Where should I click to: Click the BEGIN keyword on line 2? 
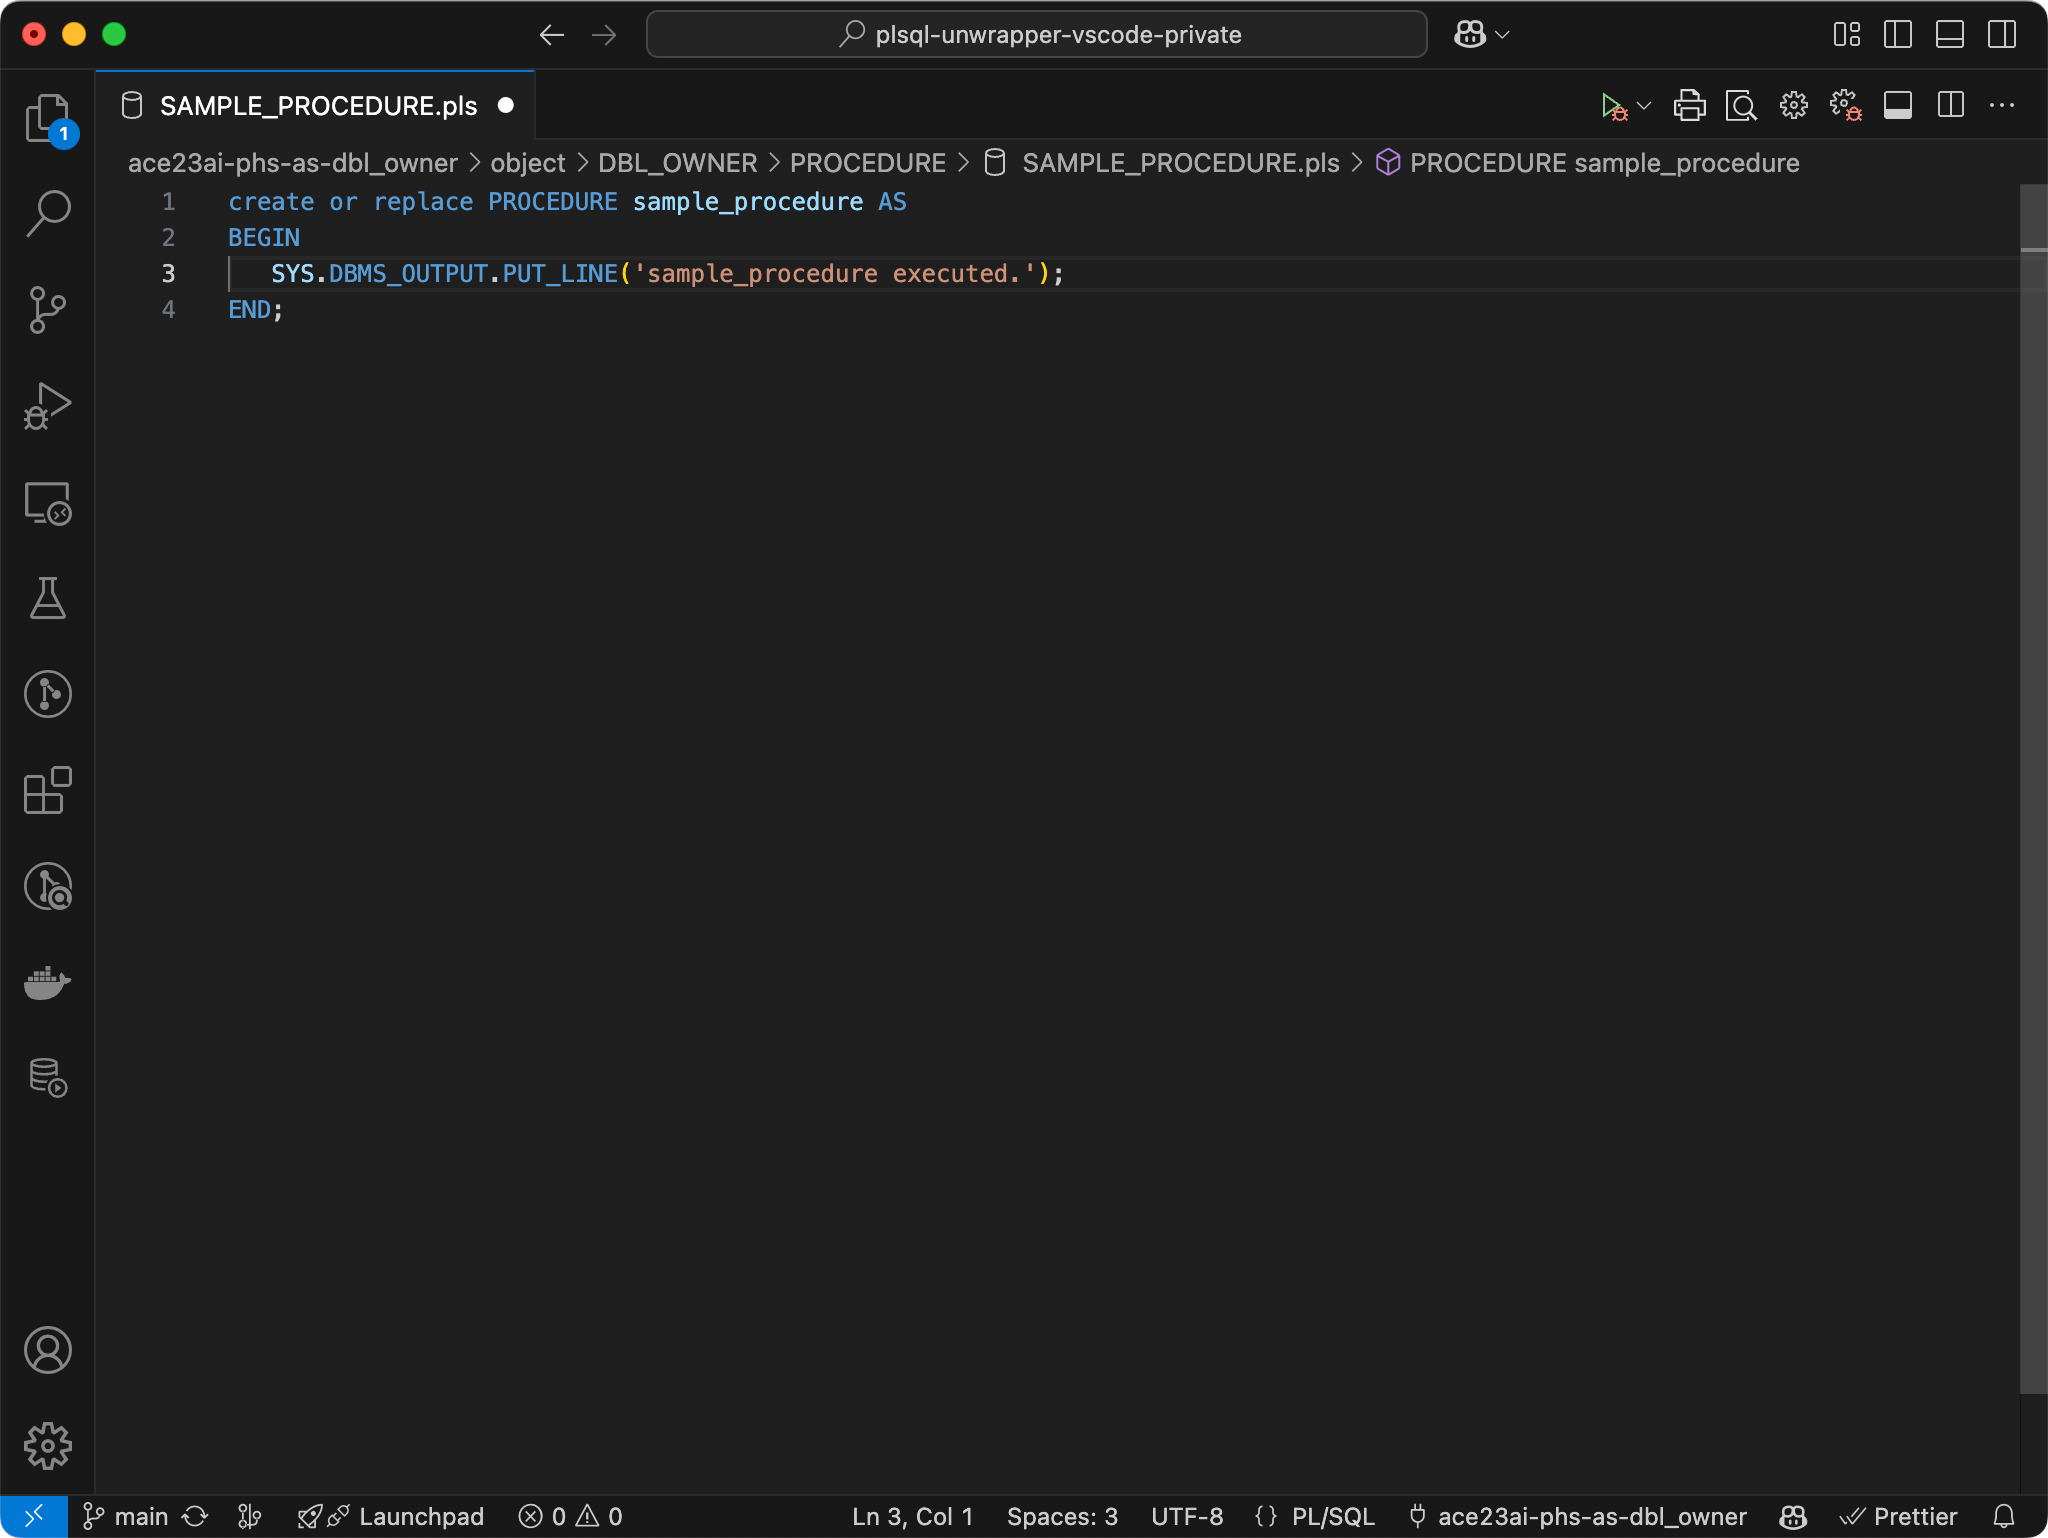[264, 238]
